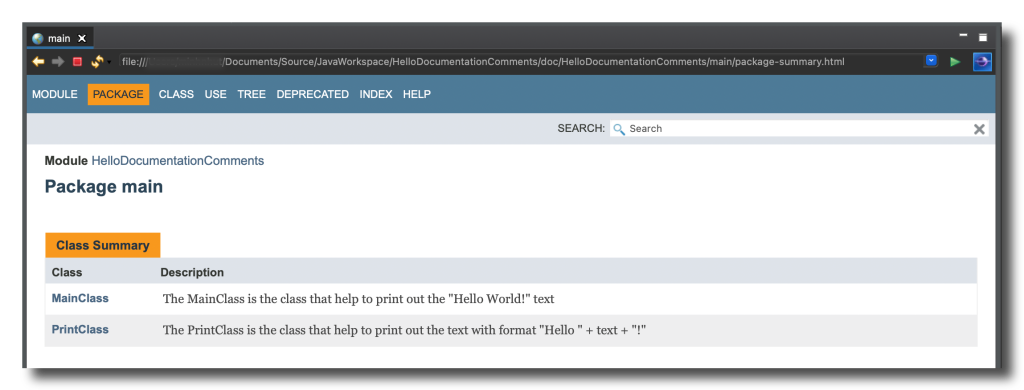Select the main tab
1024x390 pixels.
[59, 39]
